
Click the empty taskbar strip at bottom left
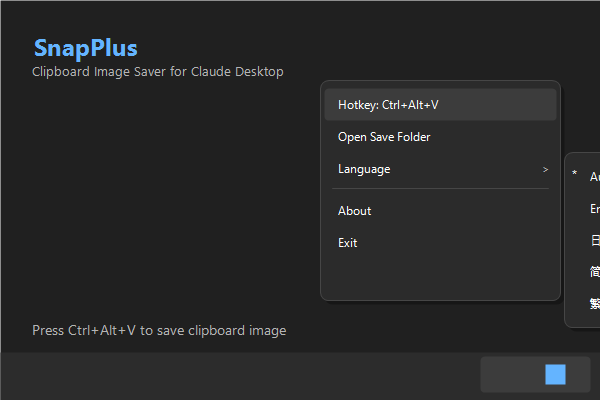tap(200, 376)
